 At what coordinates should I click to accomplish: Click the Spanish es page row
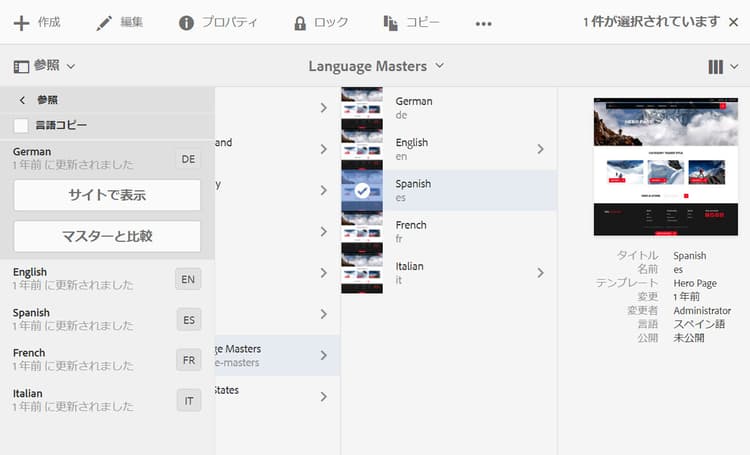coord(449,190)
